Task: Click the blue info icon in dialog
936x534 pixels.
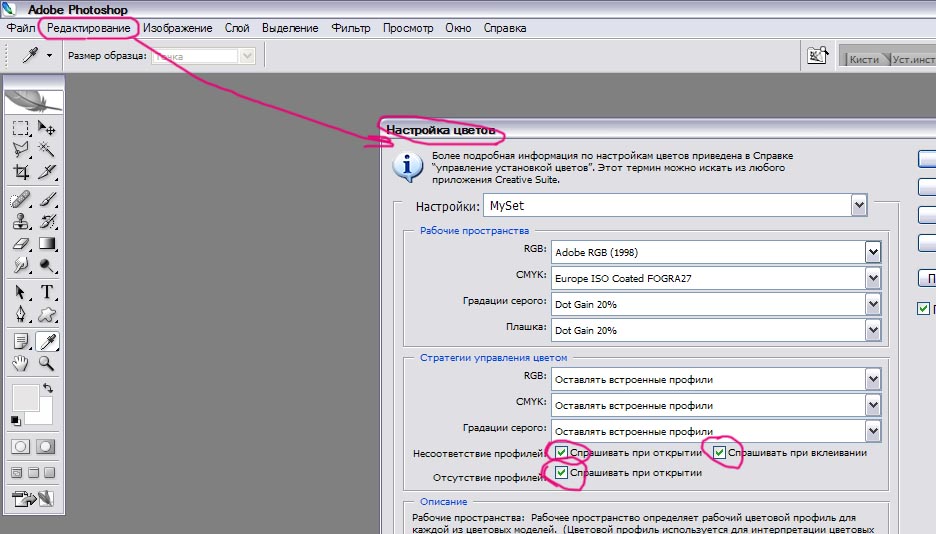Action: click(408, 166)
